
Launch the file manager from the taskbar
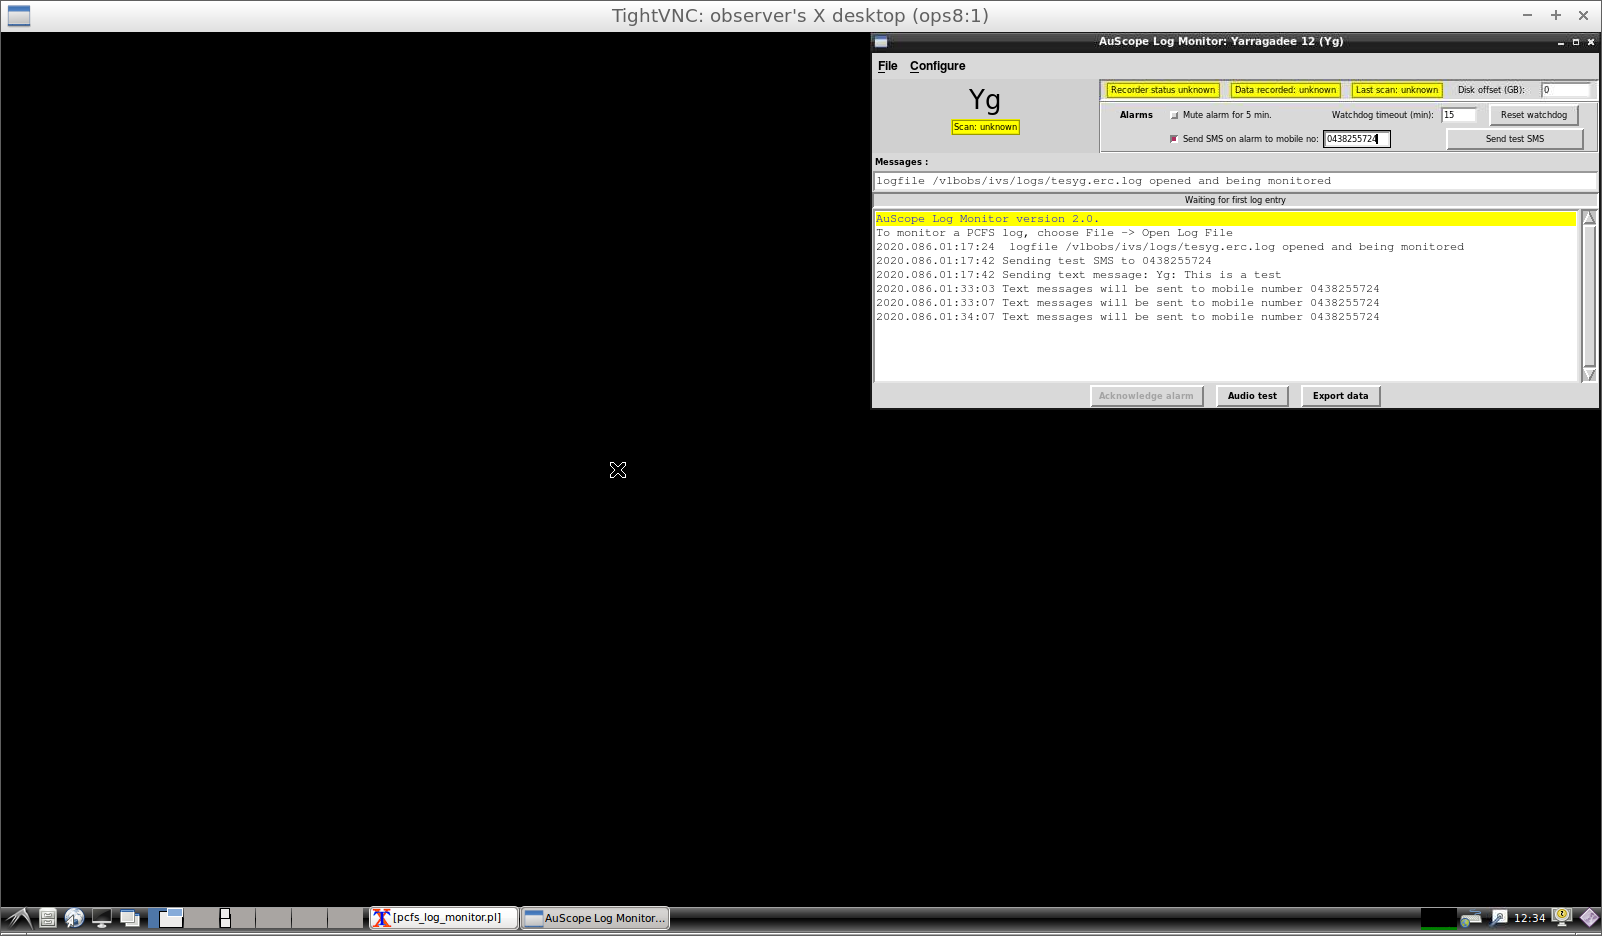pyautogui.click(x=47, y=918)
